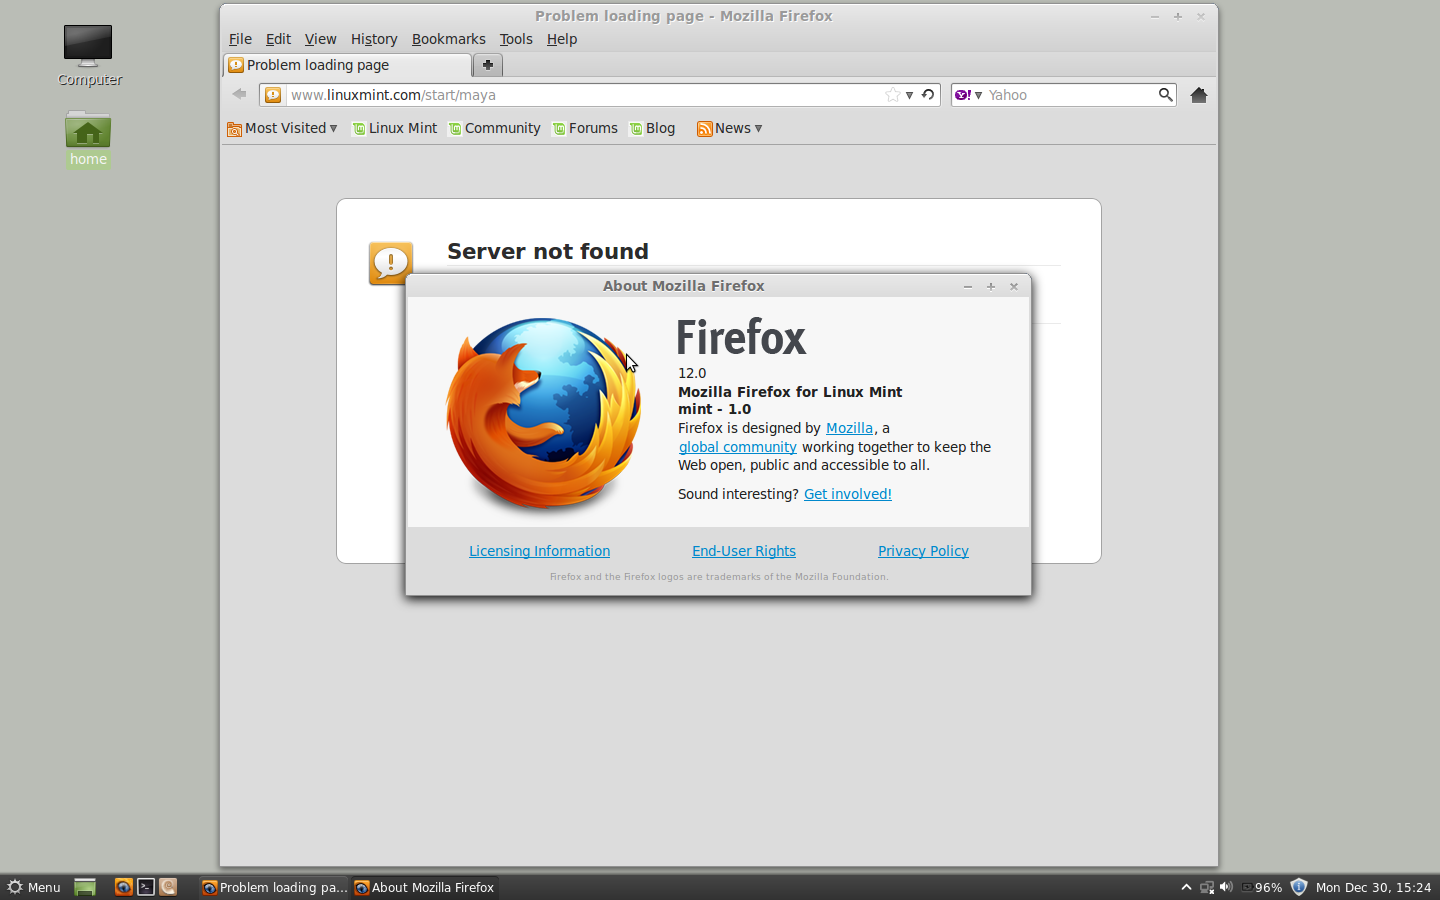The image size is (1440, 900).
Task: Switch to Problem loading page taskbar window
Action: (x=274, y=887)
